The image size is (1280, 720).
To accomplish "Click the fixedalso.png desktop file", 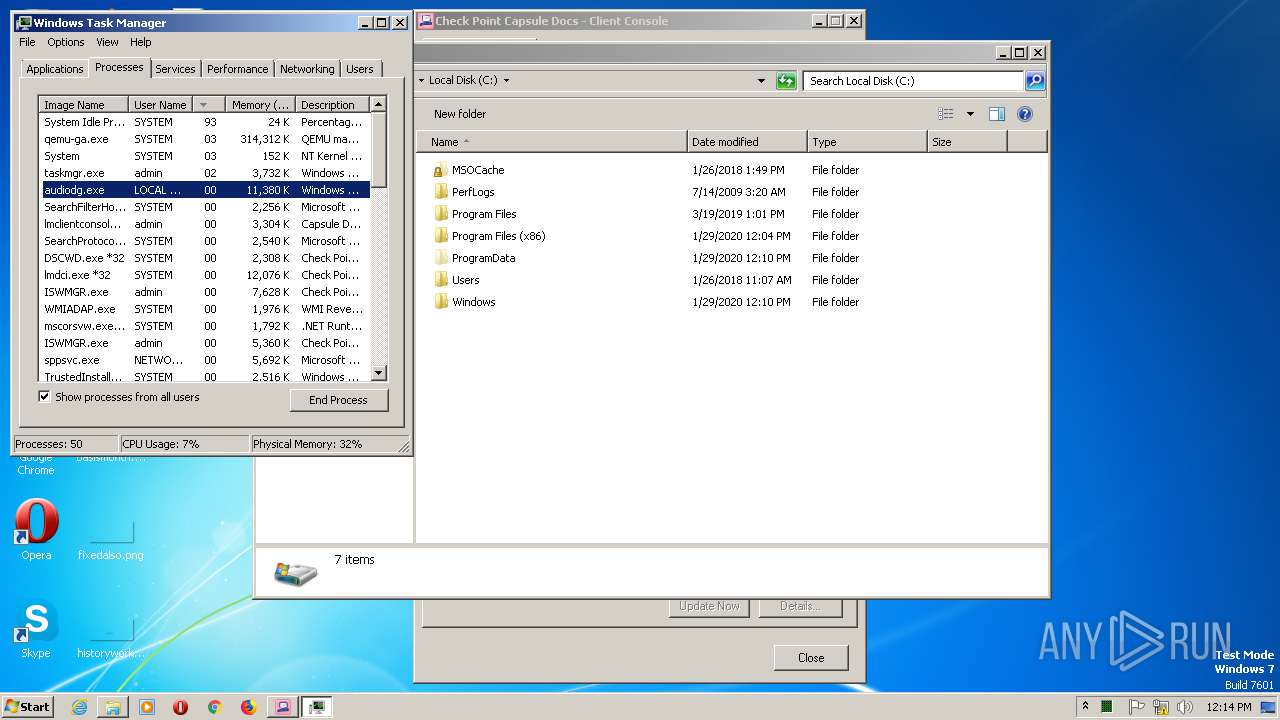I will (111, 540).
